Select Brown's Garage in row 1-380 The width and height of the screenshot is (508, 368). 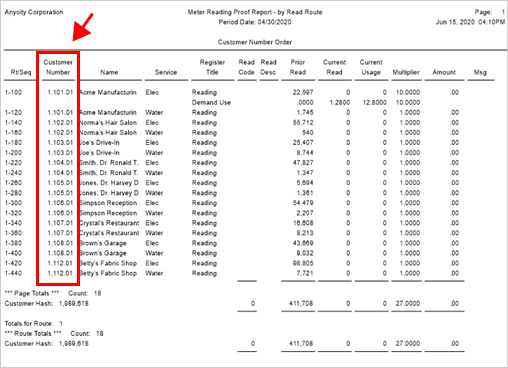pos(103,243)
